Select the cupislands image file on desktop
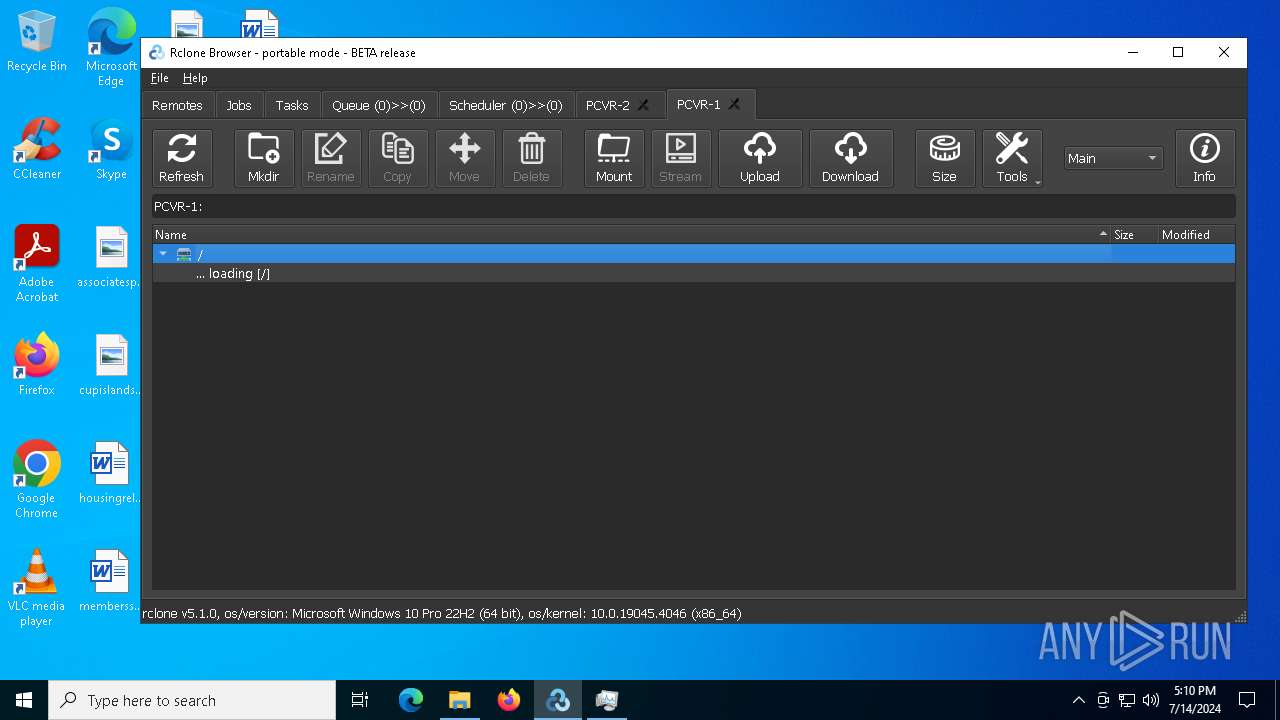The height and width of the screenshot is (720, 1280). 111,365
